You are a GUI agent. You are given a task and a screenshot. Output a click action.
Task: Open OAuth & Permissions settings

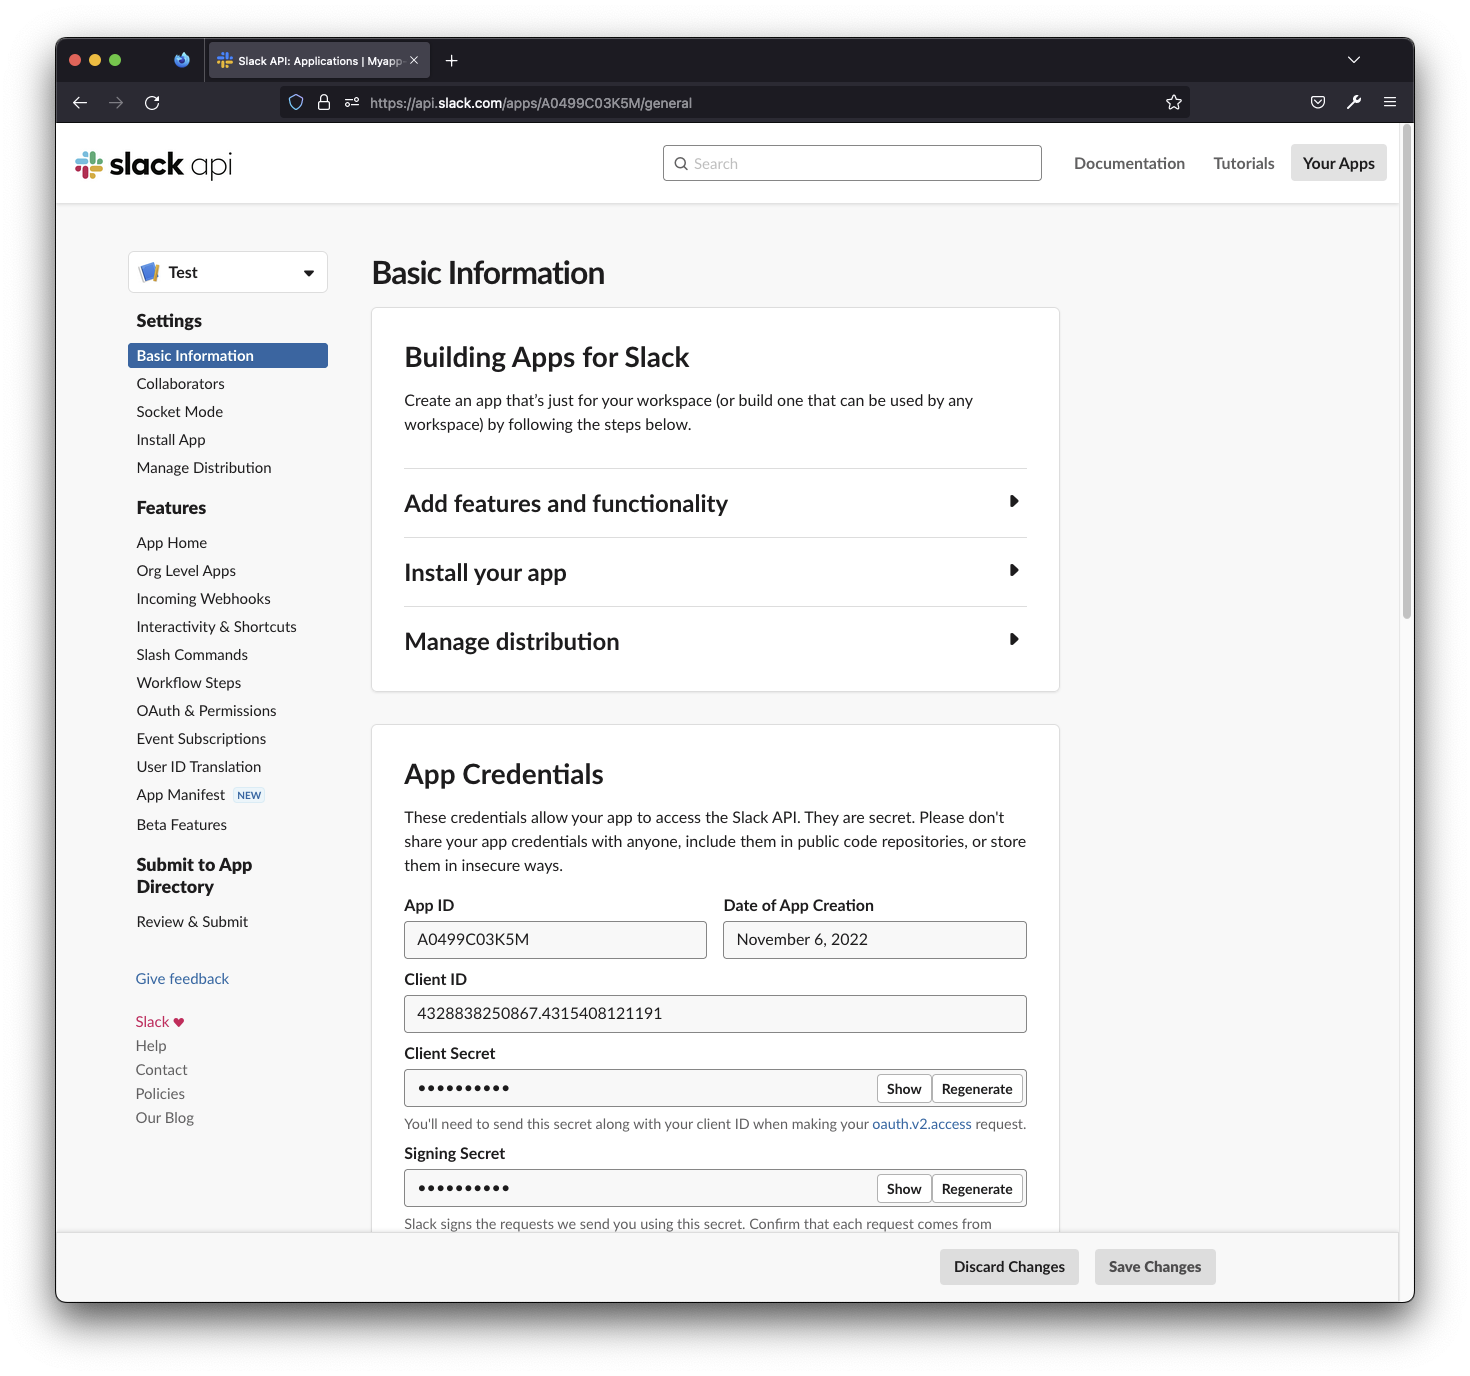pos(206,710)
